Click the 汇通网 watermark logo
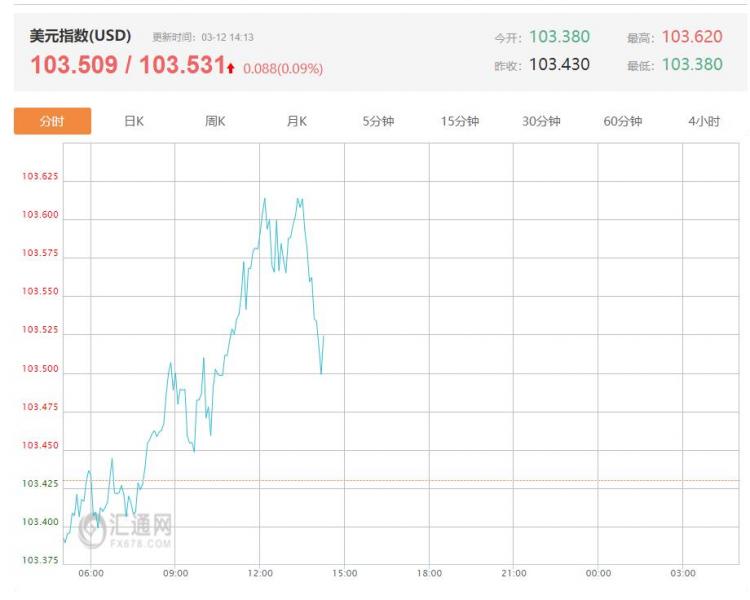750x600 pixels. 126,529
